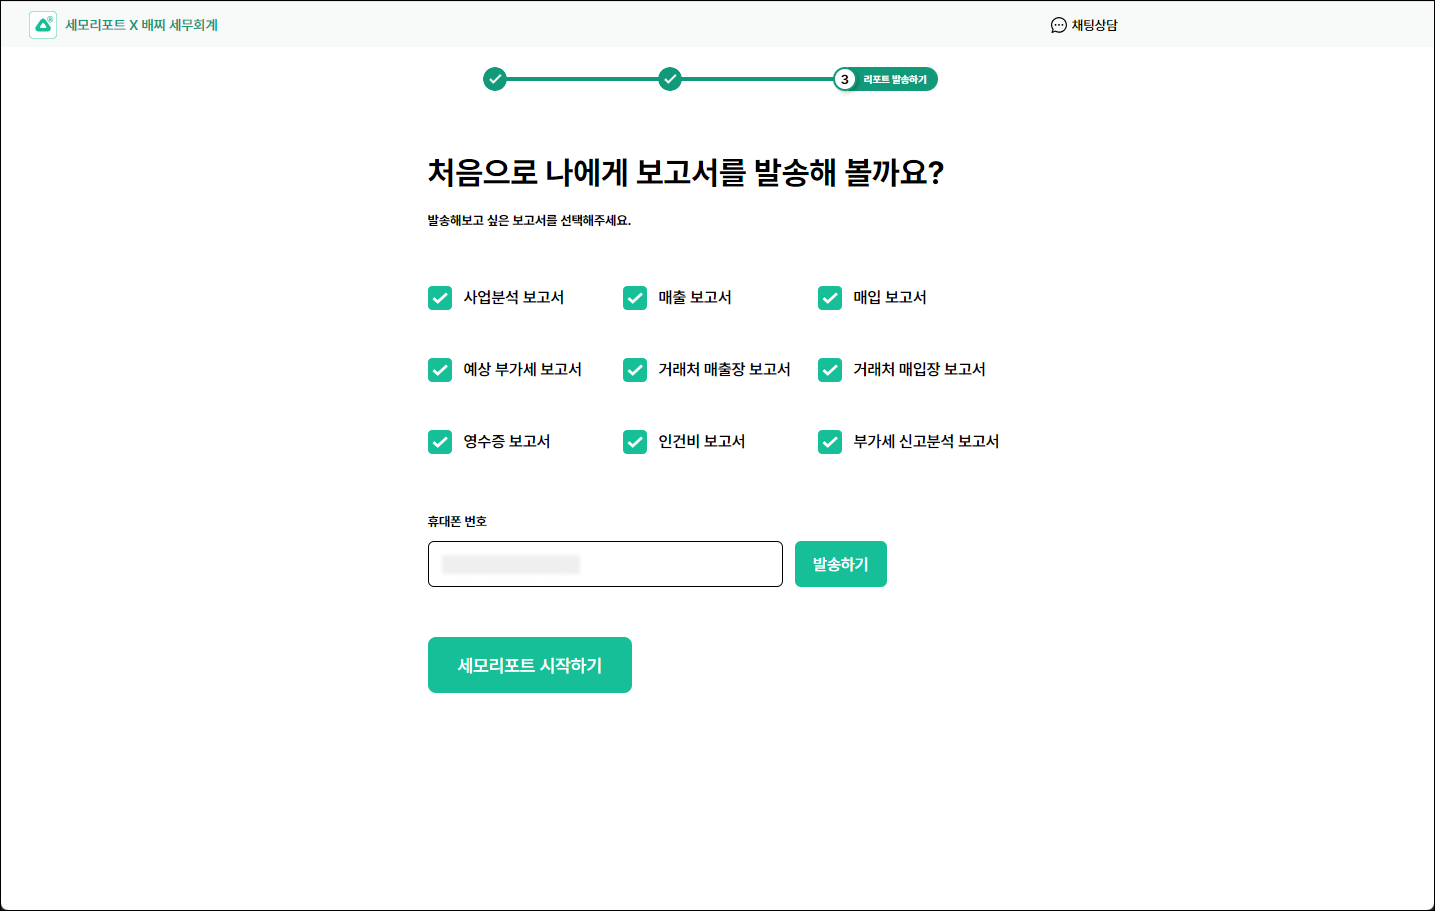
Task: Select step 3 리포트 발송하기 indicator
Action: click(885, 79)
